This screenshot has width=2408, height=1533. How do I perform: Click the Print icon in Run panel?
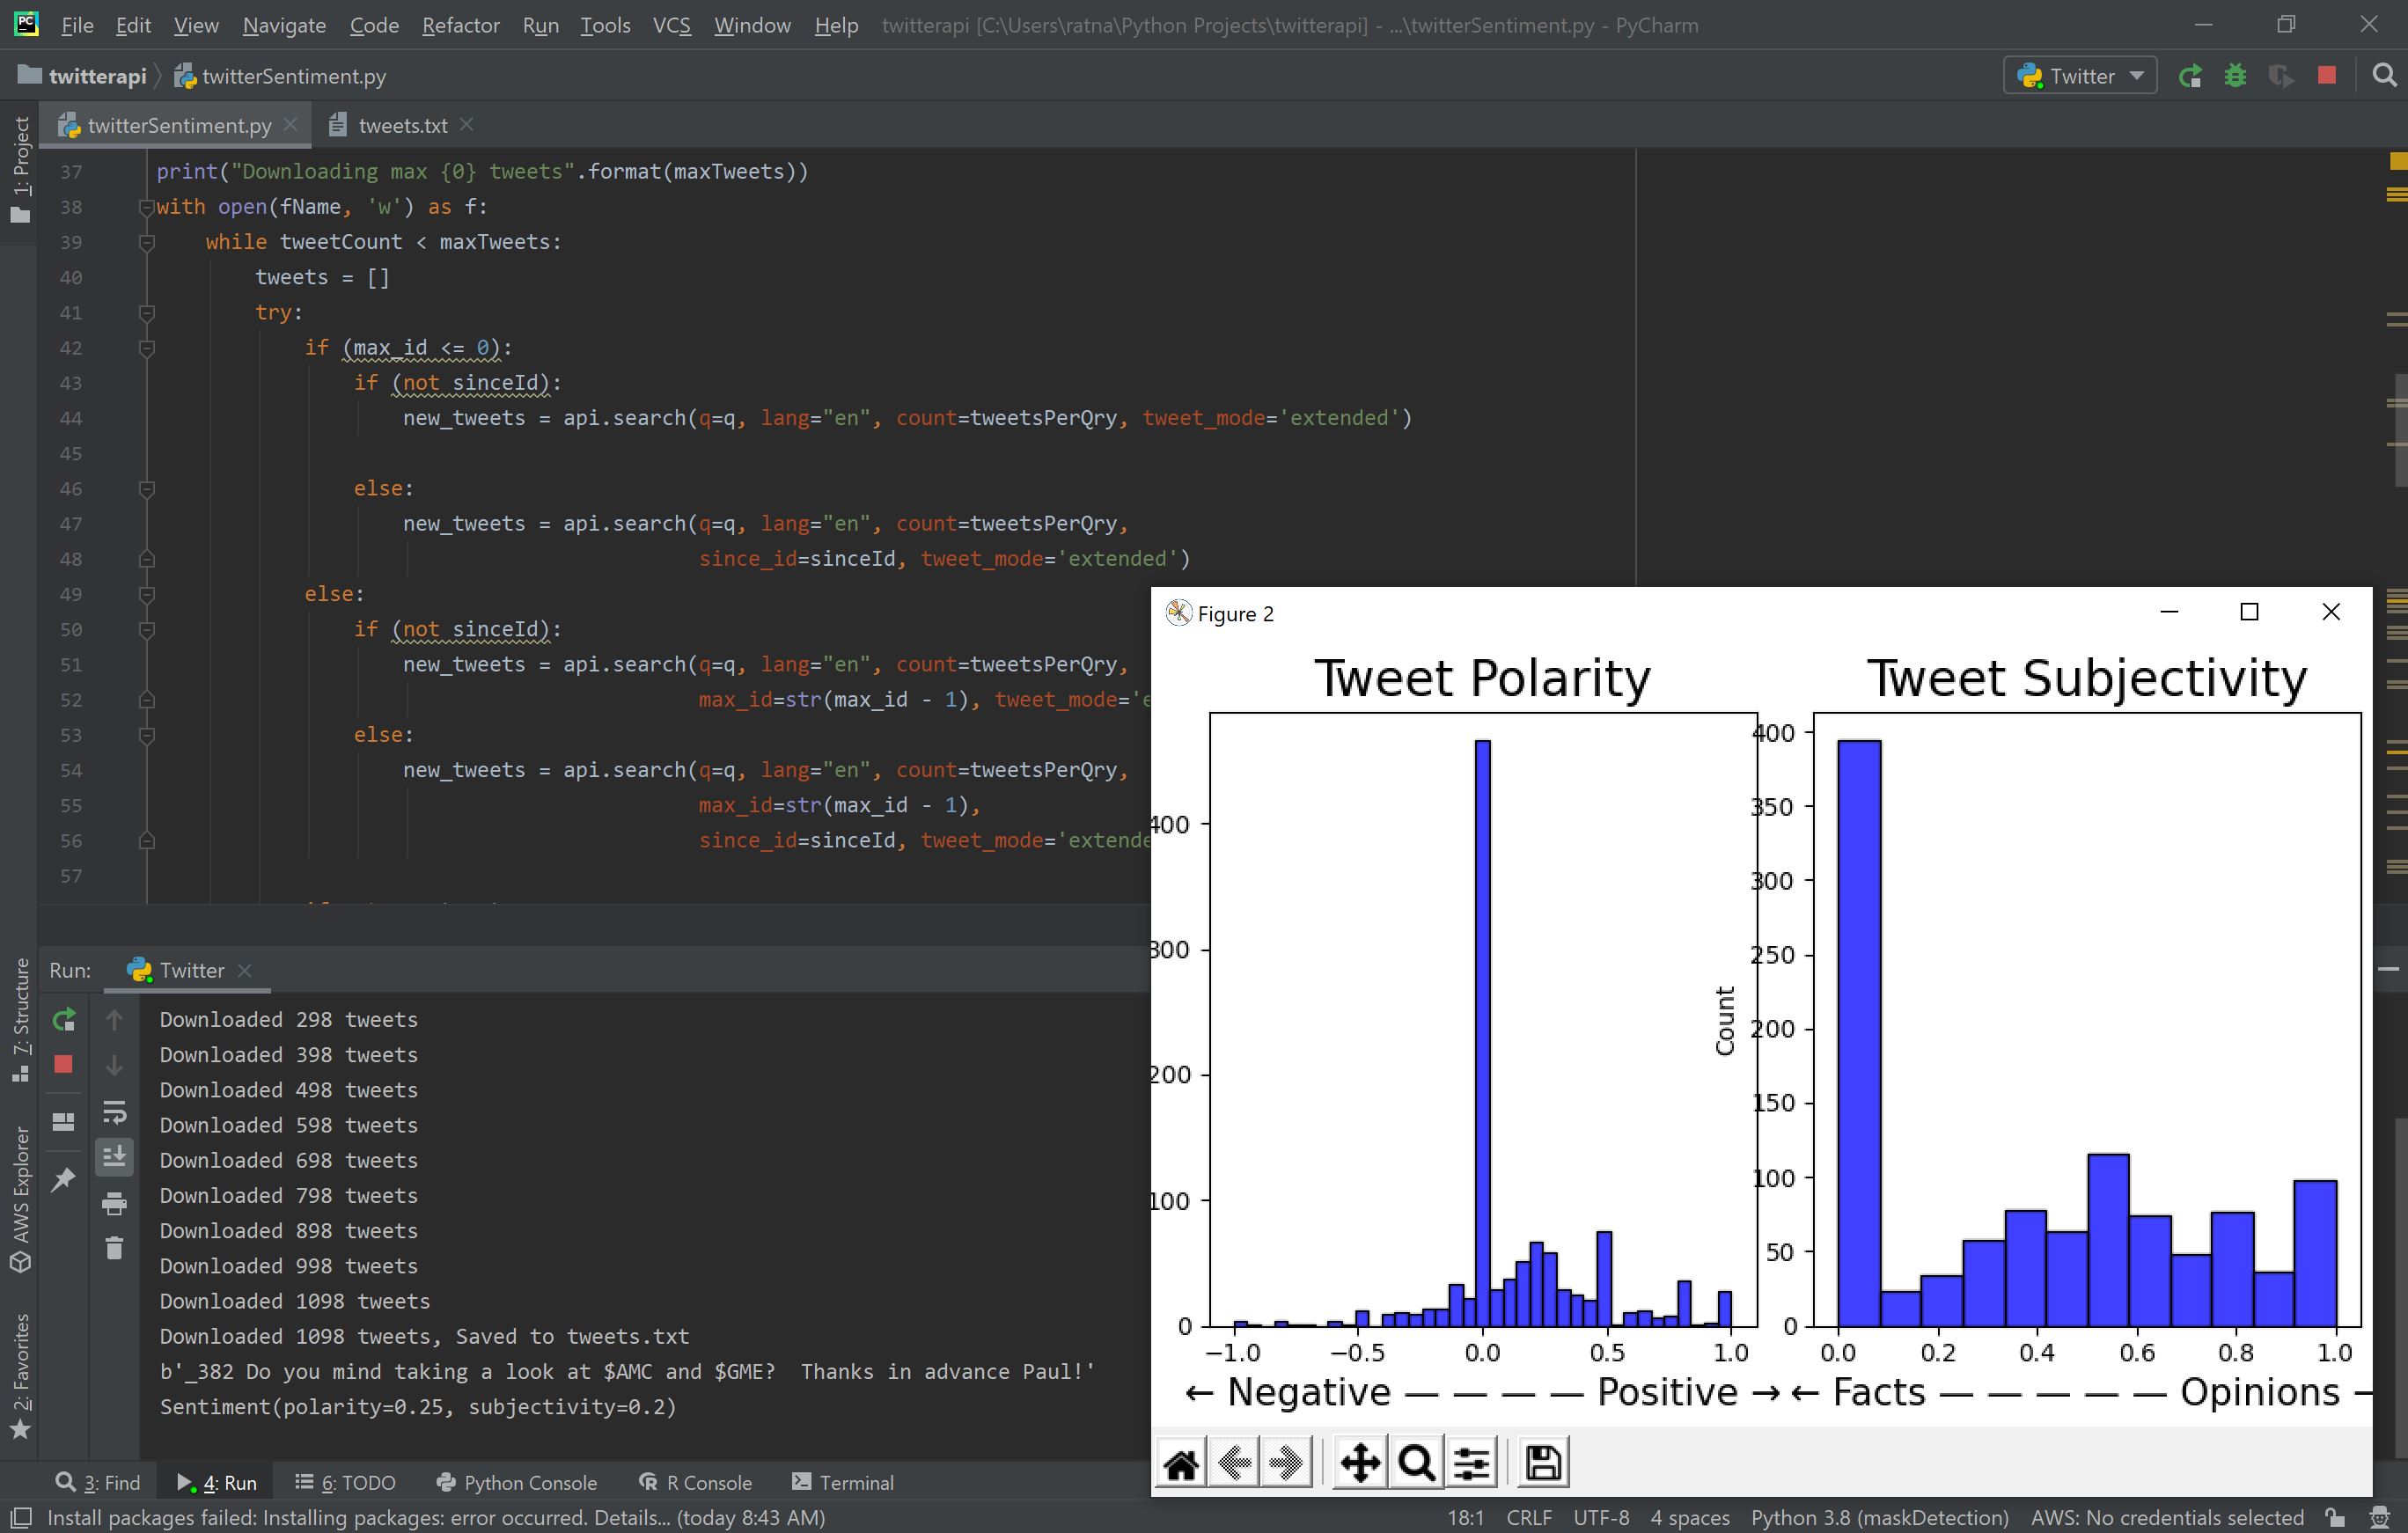tap(114, 1204)
